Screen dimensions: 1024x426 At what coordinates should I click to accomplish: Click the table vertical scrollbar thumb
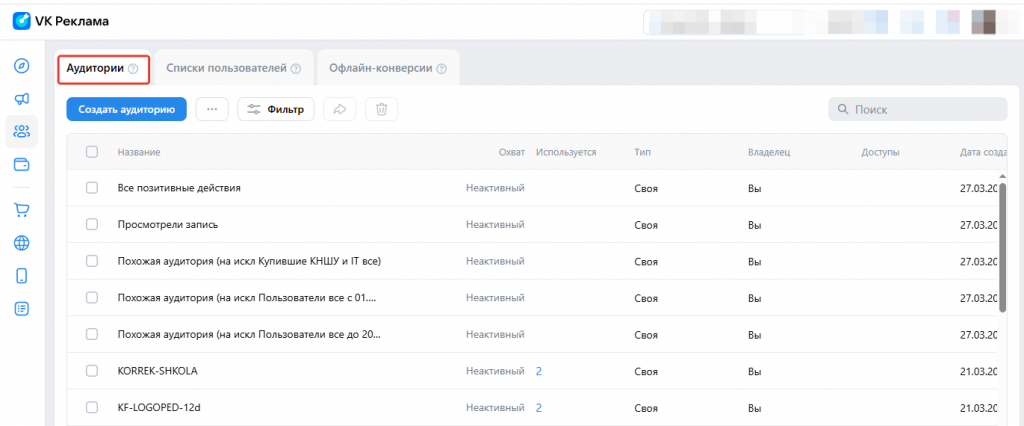1002,248
